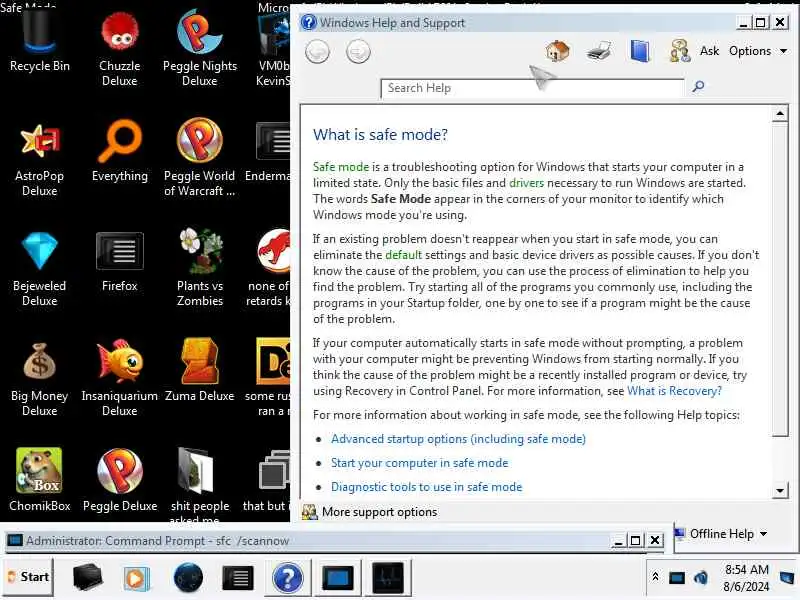Image resolution: width=800 pixels, height=600 pixels.
Task: Select the Firefox desktop icon
Action: click(x=119, y=262)
